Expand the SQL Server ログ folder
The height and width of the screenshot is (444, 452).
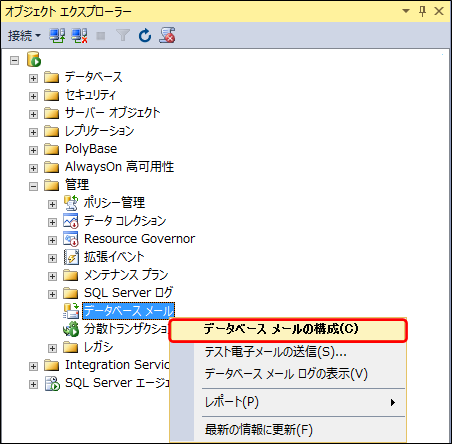tap(52, 294)
